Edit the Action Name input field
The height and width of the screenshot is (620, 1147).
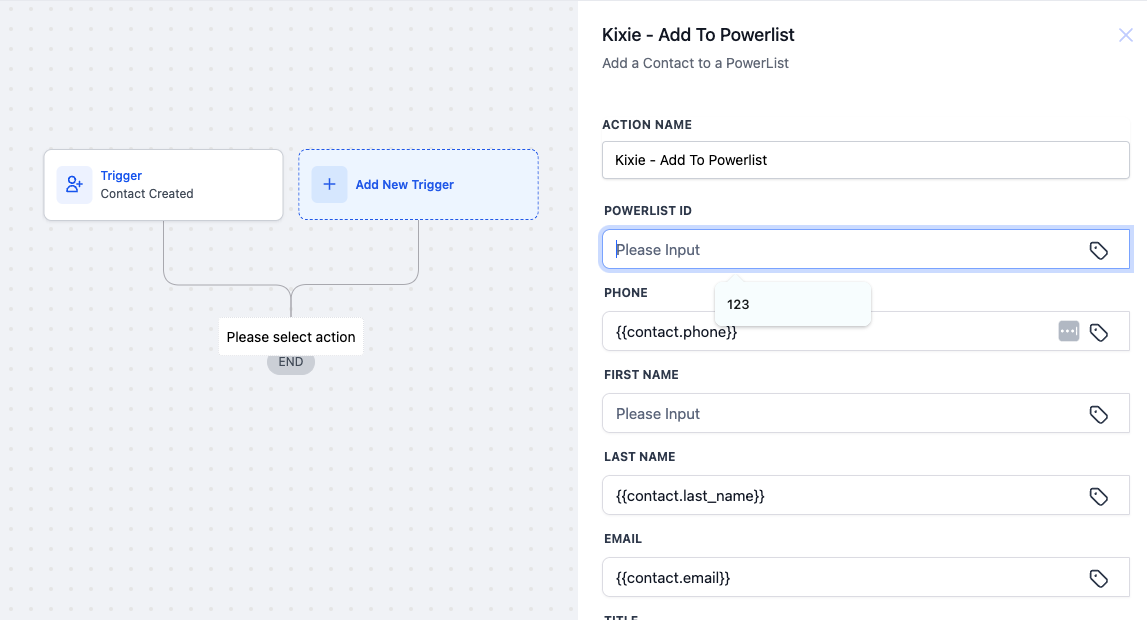click(865, 160)
